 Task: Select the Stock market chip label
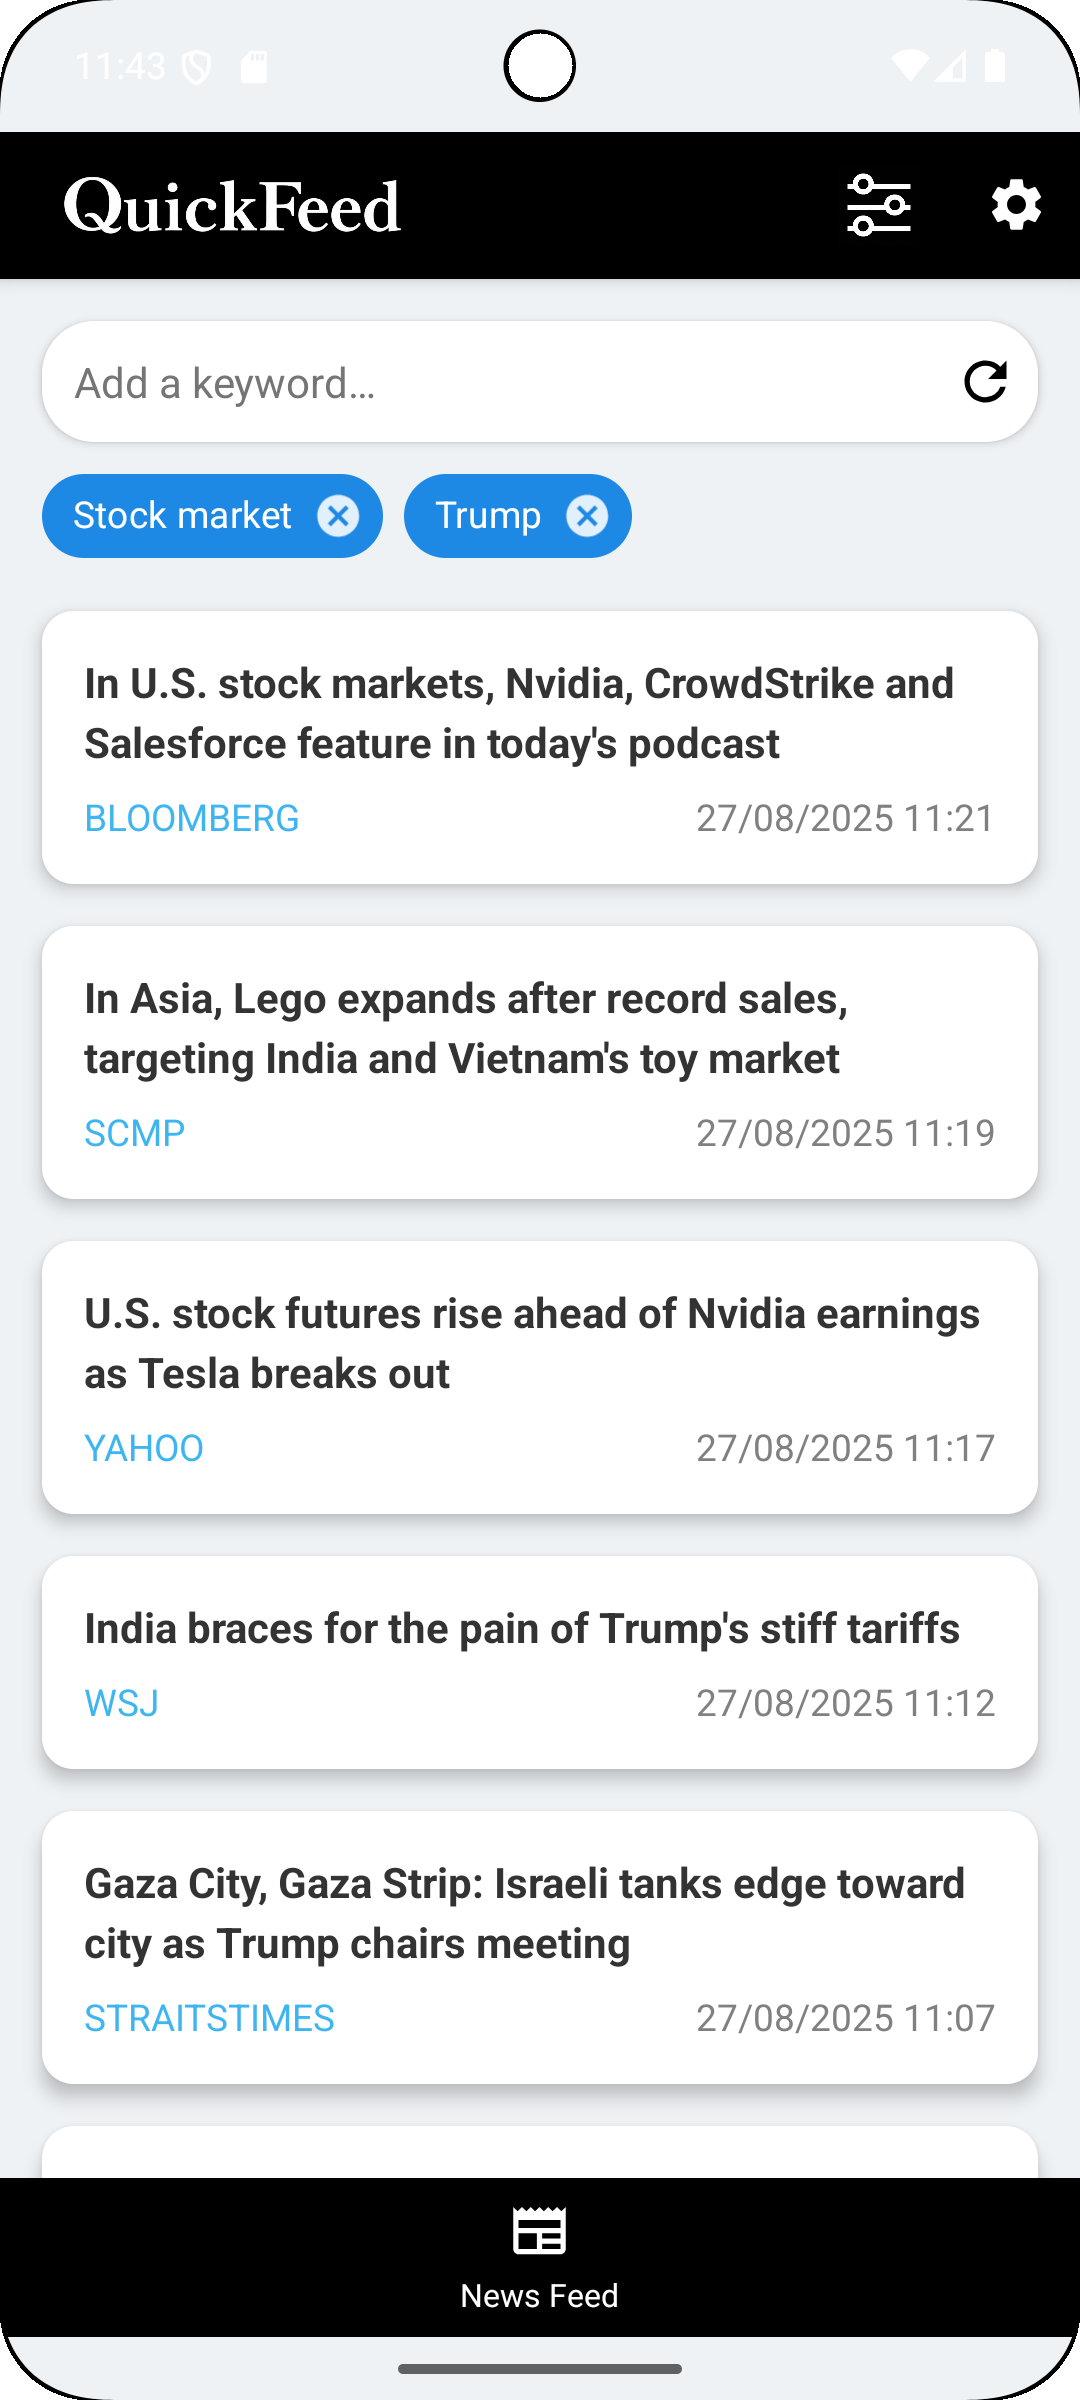(182, 516)
